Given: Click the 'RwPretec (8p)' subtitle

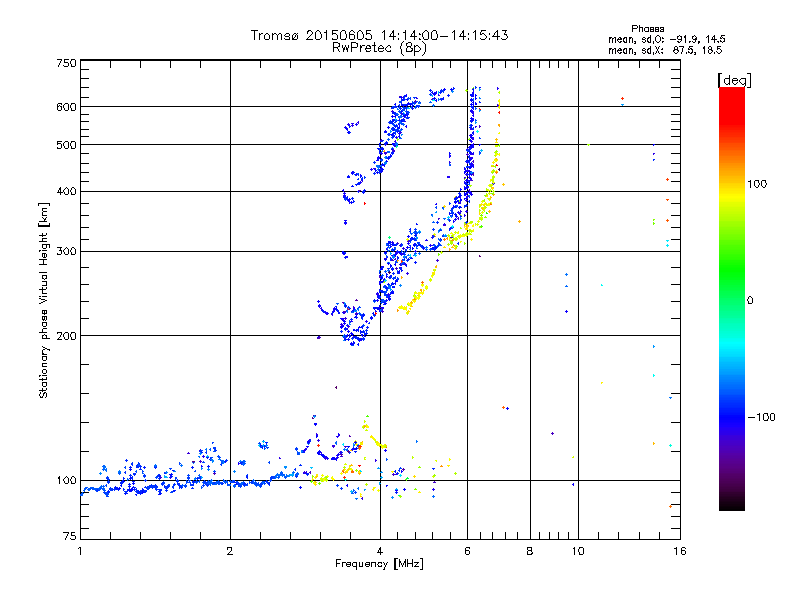Looking at the screenshot, I should pyautogui.click(x=379, y=48).
